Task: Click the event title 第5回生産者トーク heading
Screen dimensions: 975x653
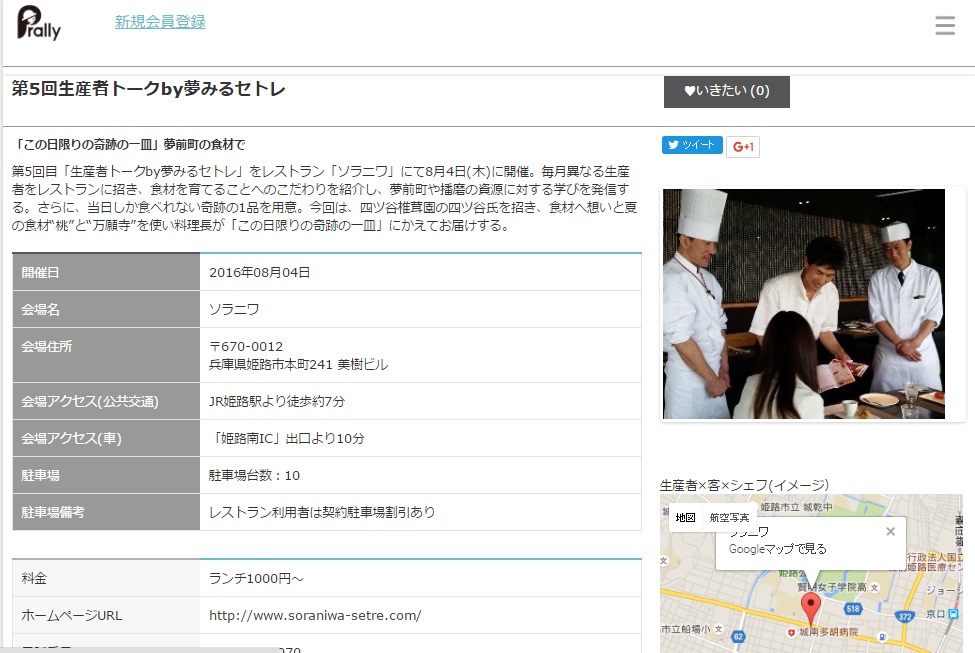Action: click(x=148, y=89)
